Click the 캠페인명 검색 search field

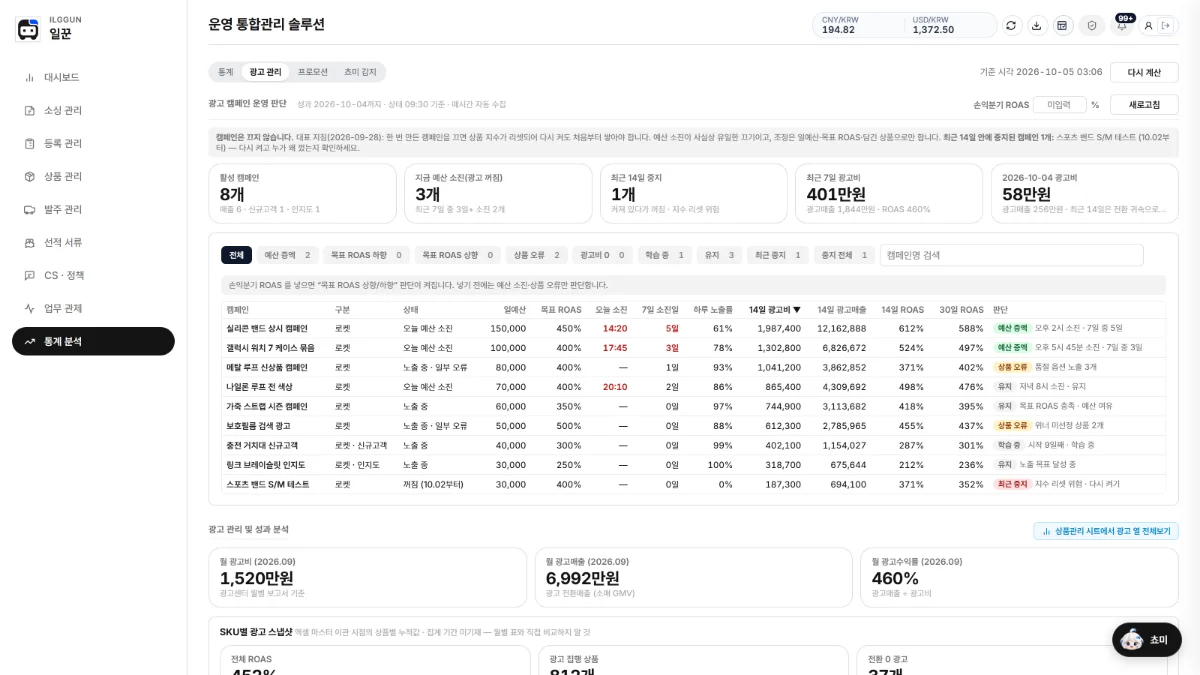(x=1011, y=255)
